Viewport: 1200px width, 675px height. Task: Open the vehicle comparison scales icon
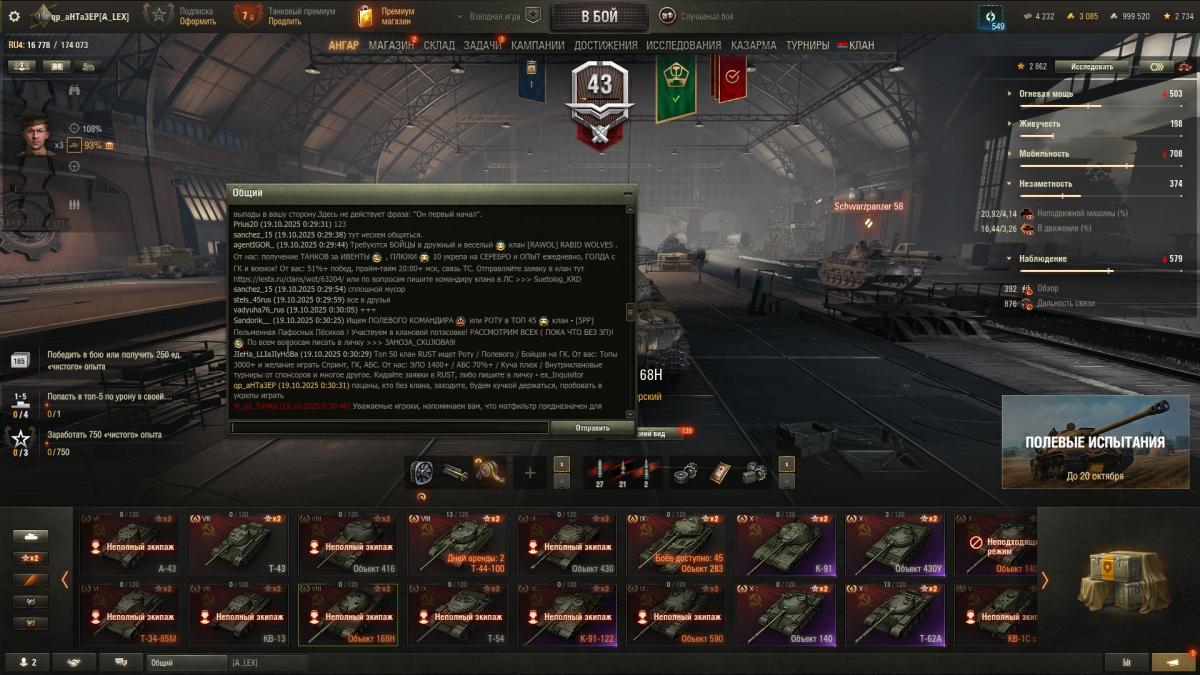1127,662
